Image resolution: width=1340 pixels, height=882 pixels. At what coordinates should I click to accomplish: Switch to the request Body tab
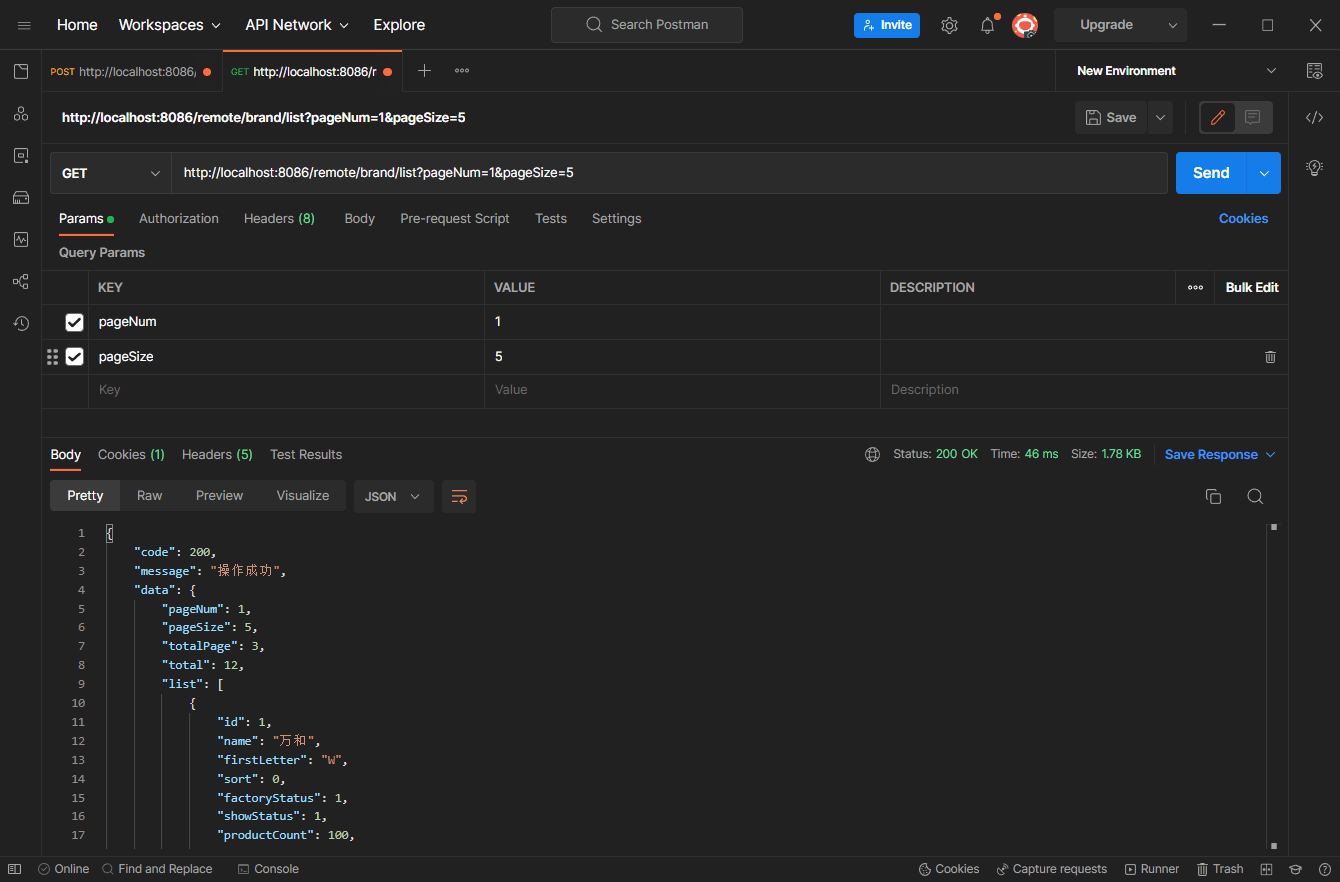tap(360, 218)
